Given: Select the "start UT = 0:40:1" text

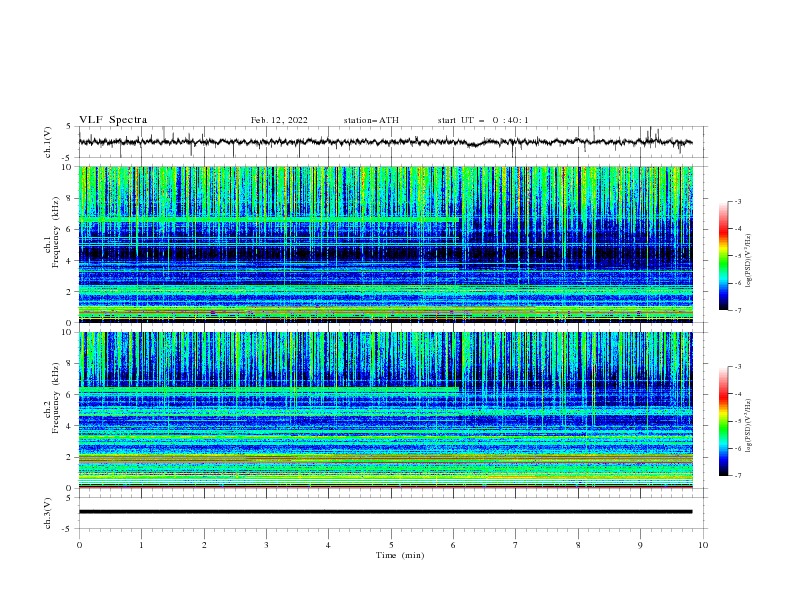Looking at the screenshot, I should point(483,120).
